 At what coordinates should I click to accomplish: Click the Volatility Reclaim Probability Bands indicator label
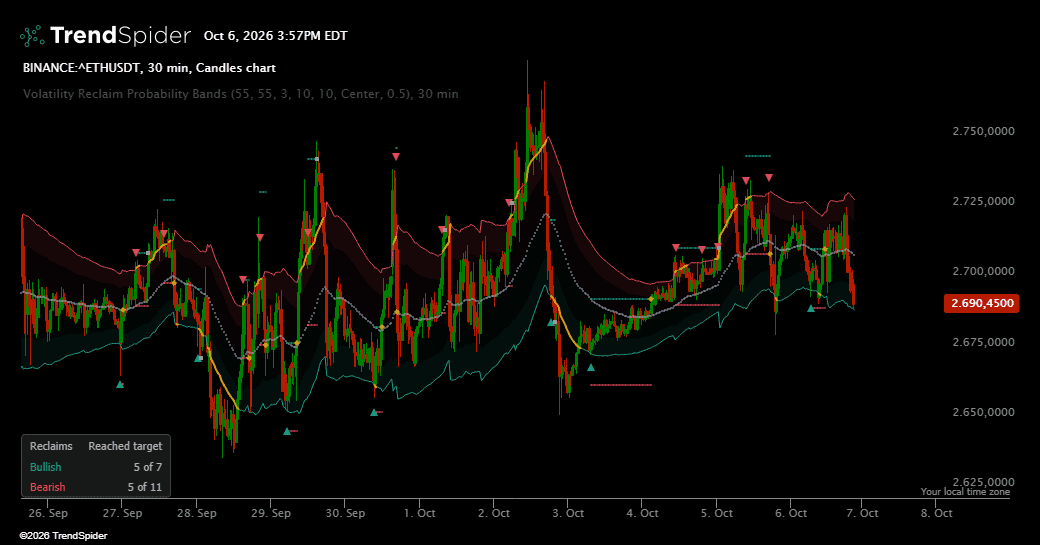coord(241,93)
